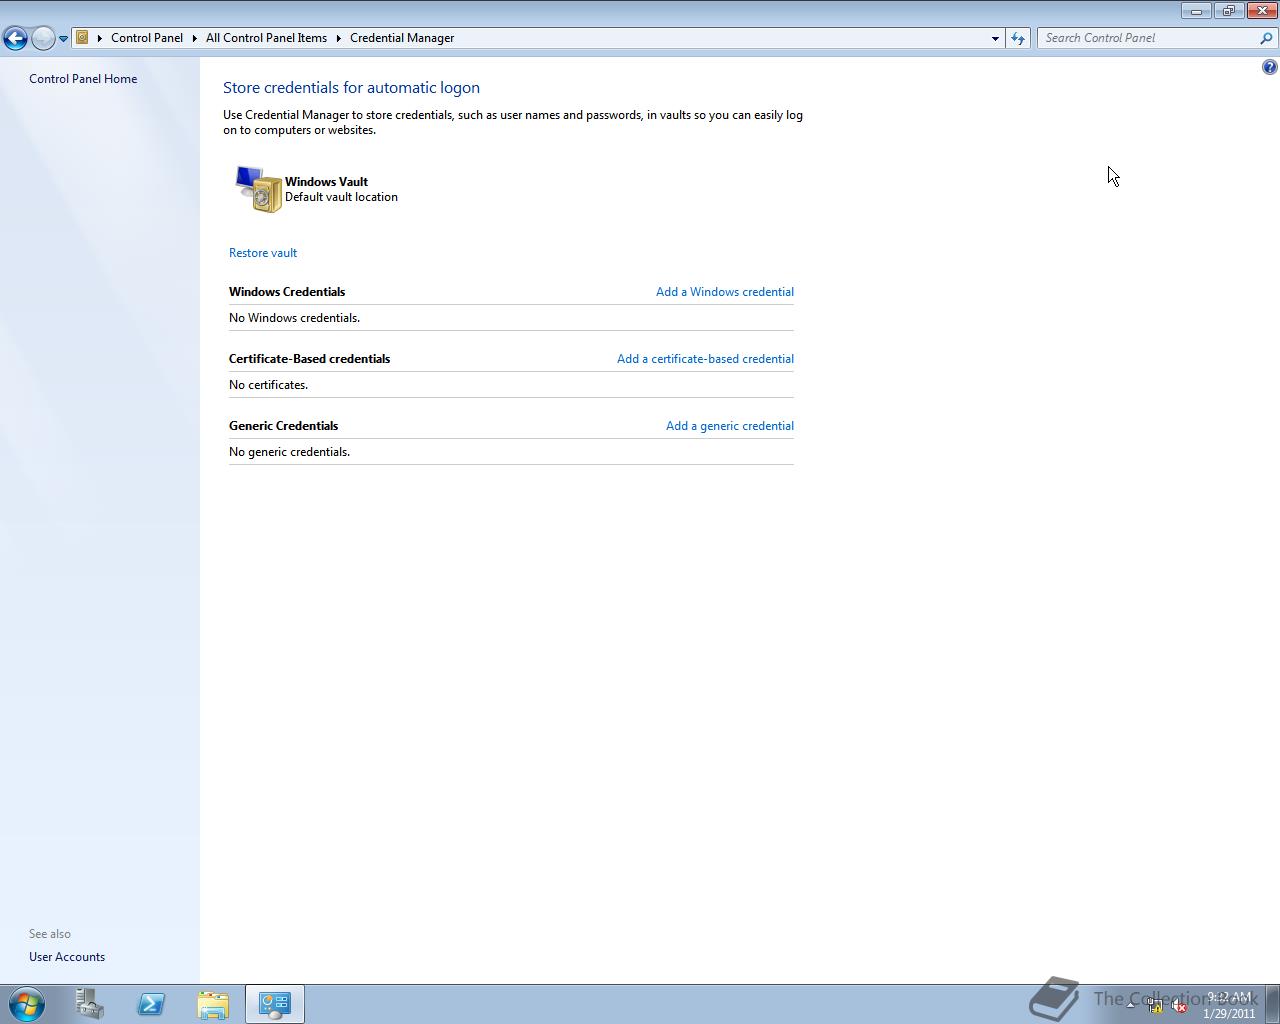This screenshot has height=1024, width=1280.
Task: Open the address bar previous locations dropdown
Action: point(995,38)
